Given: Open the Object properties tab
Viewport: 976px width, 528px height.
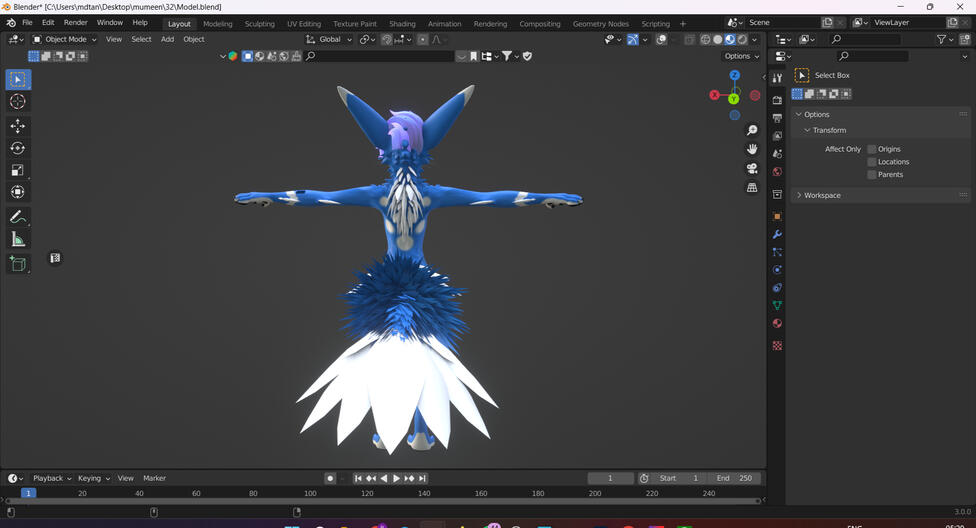Looking at the screenshot, I should tap(777, 216).
